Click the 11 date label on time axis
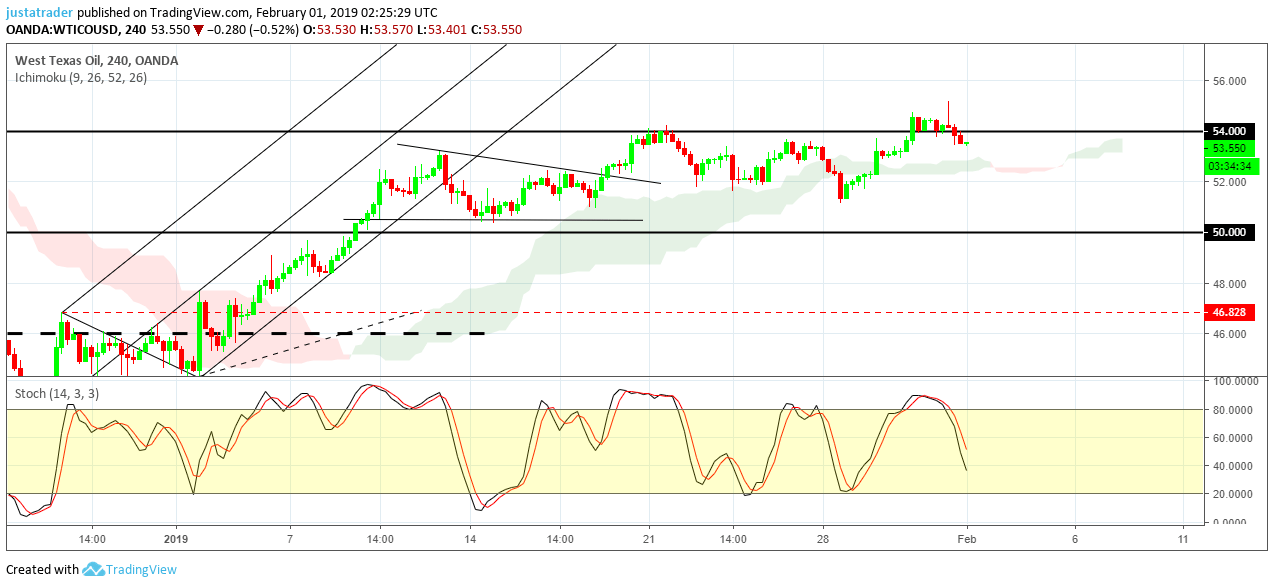Viewport: 1274px width, 587px height. (x=1183, y=538)
